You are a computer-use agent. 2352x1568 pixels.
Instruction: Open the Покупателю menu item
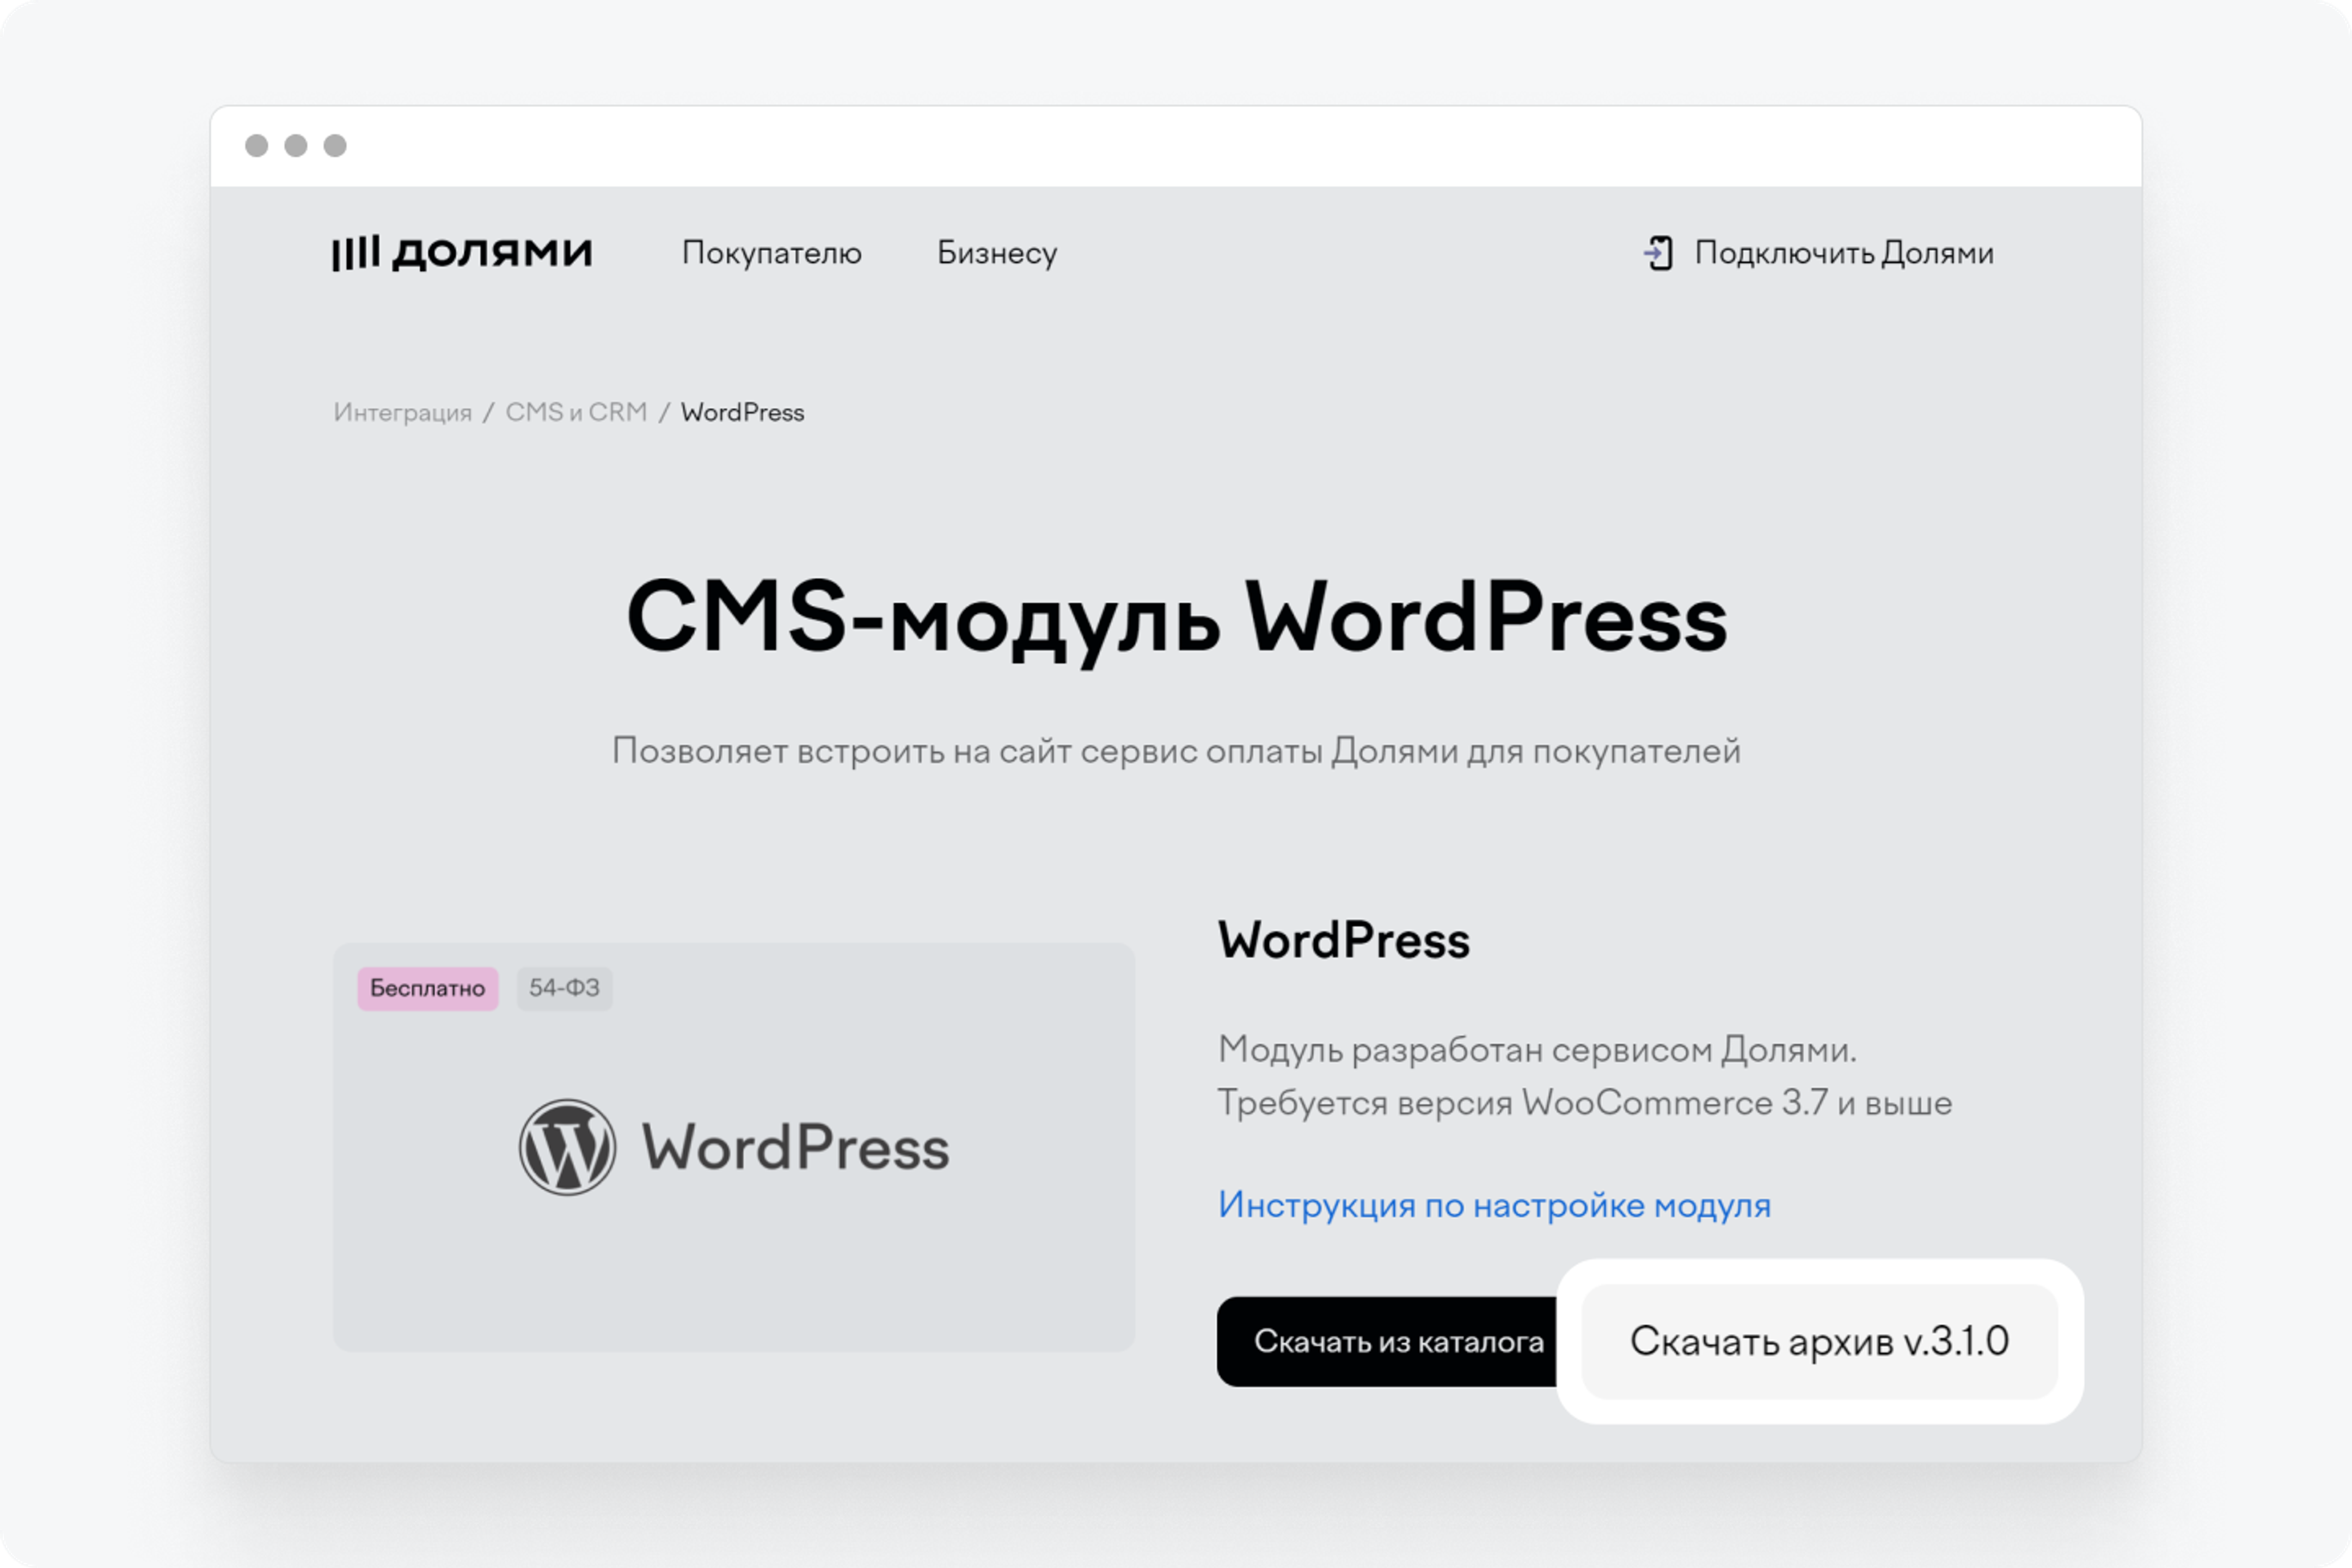click(x=771, y=253)
